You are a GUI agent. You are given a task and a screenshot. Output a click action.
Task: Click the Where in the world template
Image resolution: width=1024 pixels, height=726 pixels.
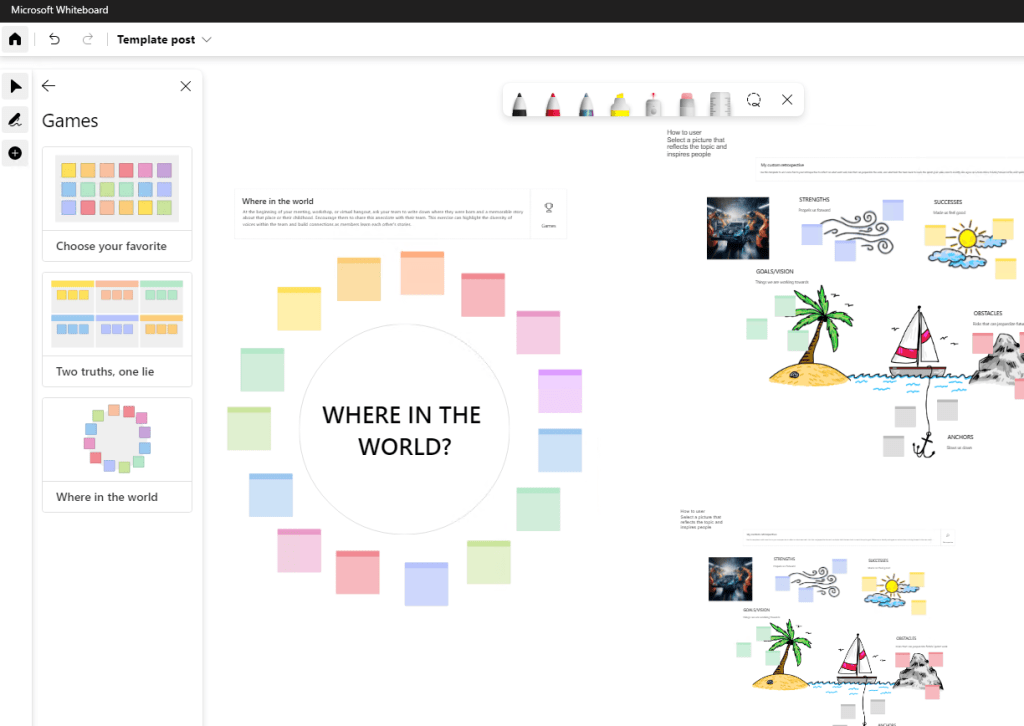(x=117, y=454)
